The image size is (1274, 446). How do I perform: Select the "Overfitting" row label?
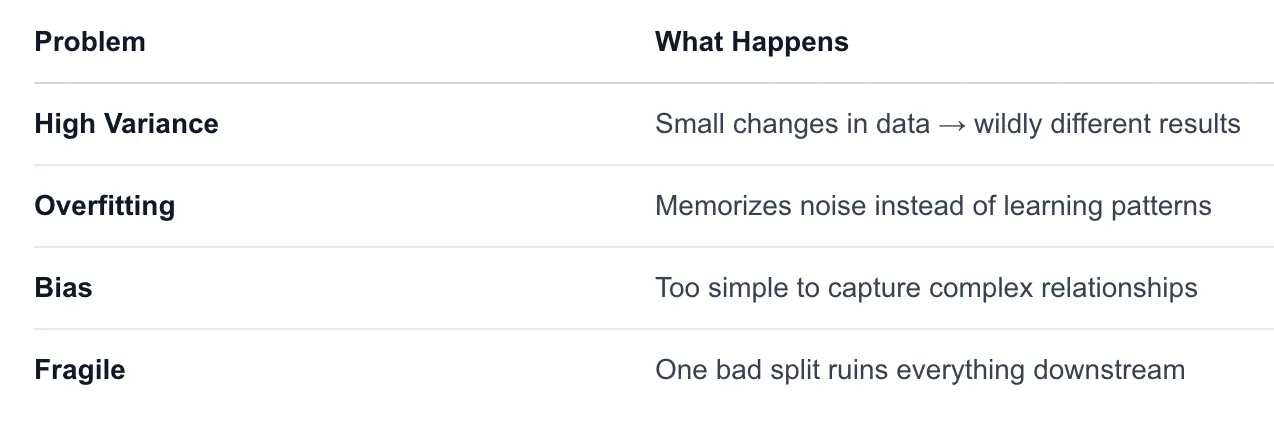[105, 206]
